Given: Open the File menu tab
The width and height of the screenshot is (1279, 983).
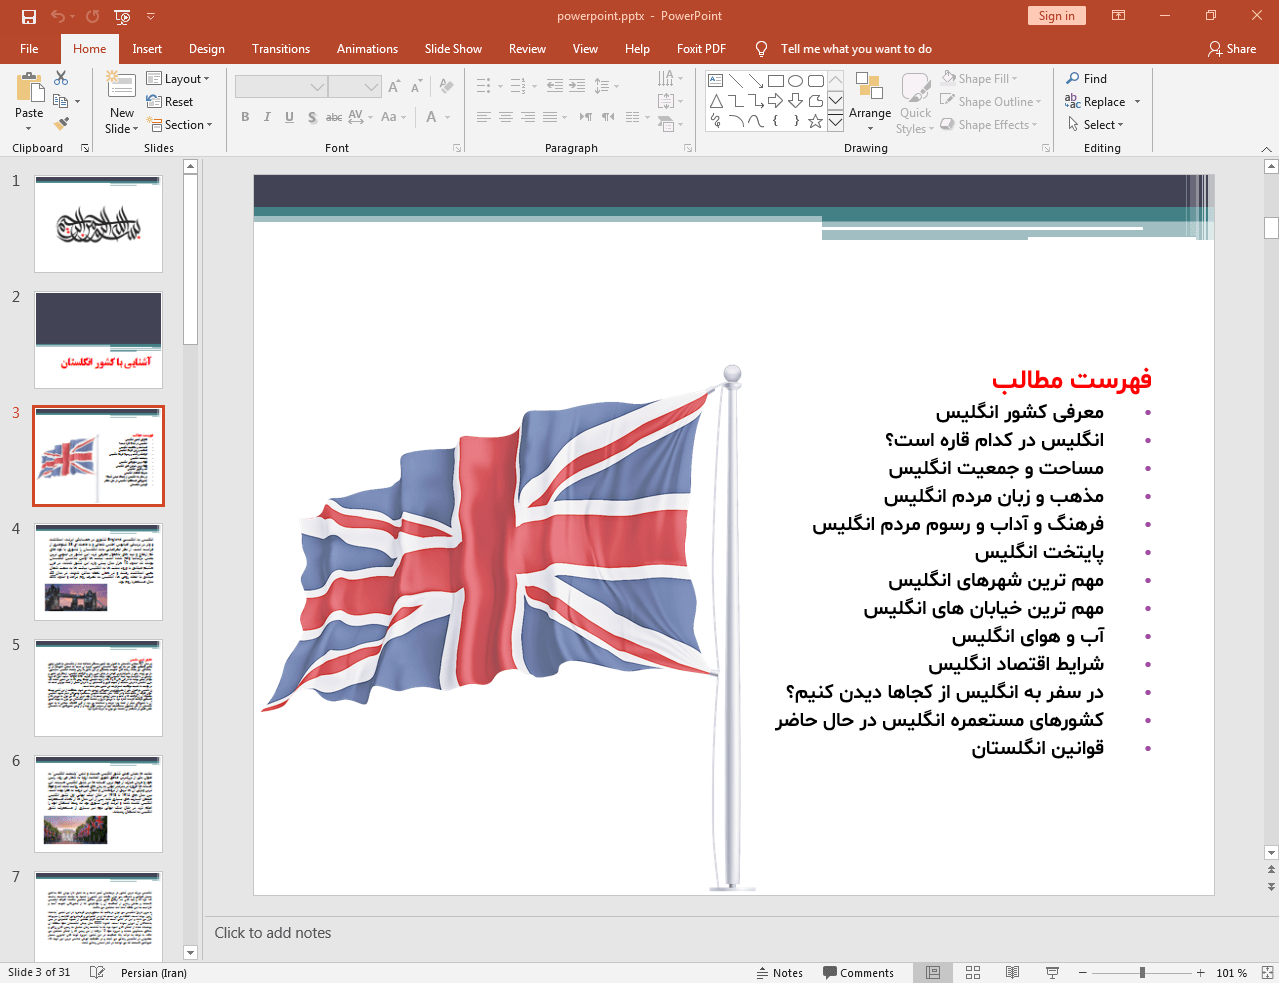Looking at the screenshot, I should click(x=29, y=49).
